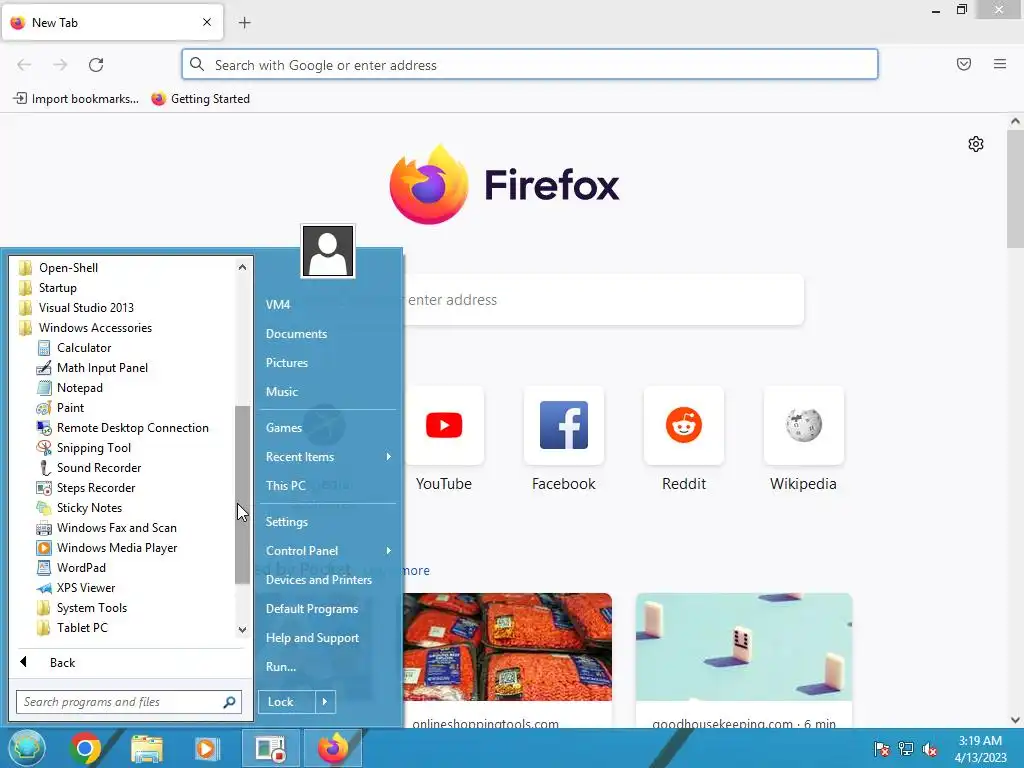Open the shutdown options arrow beside Lock

[x=325, y=702]
